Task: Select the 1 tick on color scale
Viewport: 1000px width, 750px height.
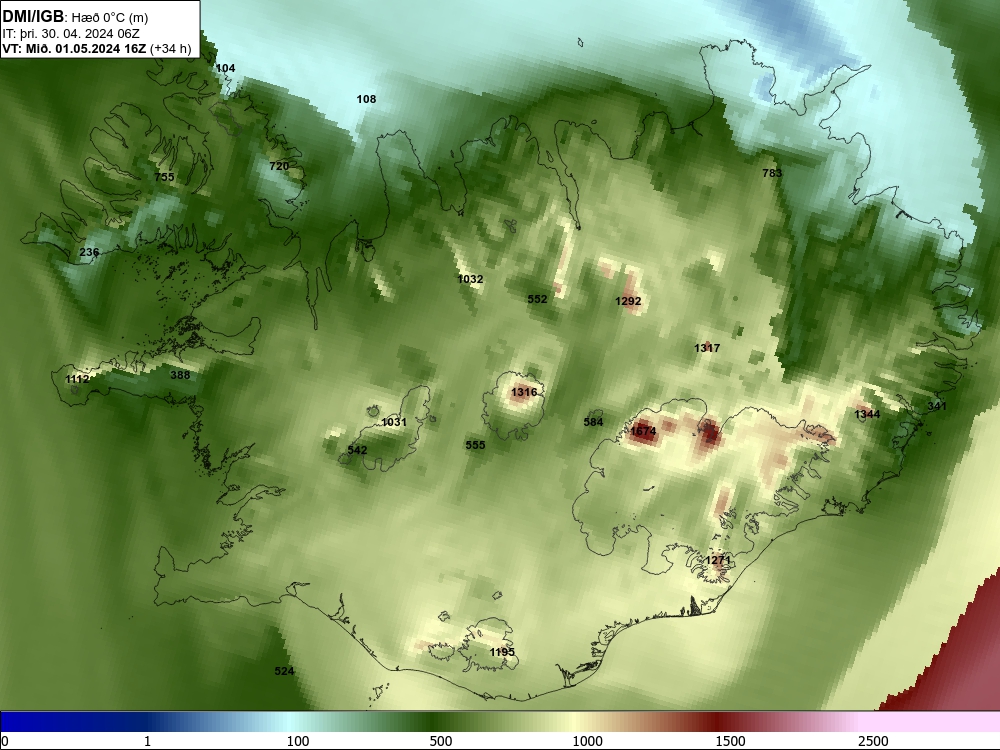Action: click(x=148, y=741)
